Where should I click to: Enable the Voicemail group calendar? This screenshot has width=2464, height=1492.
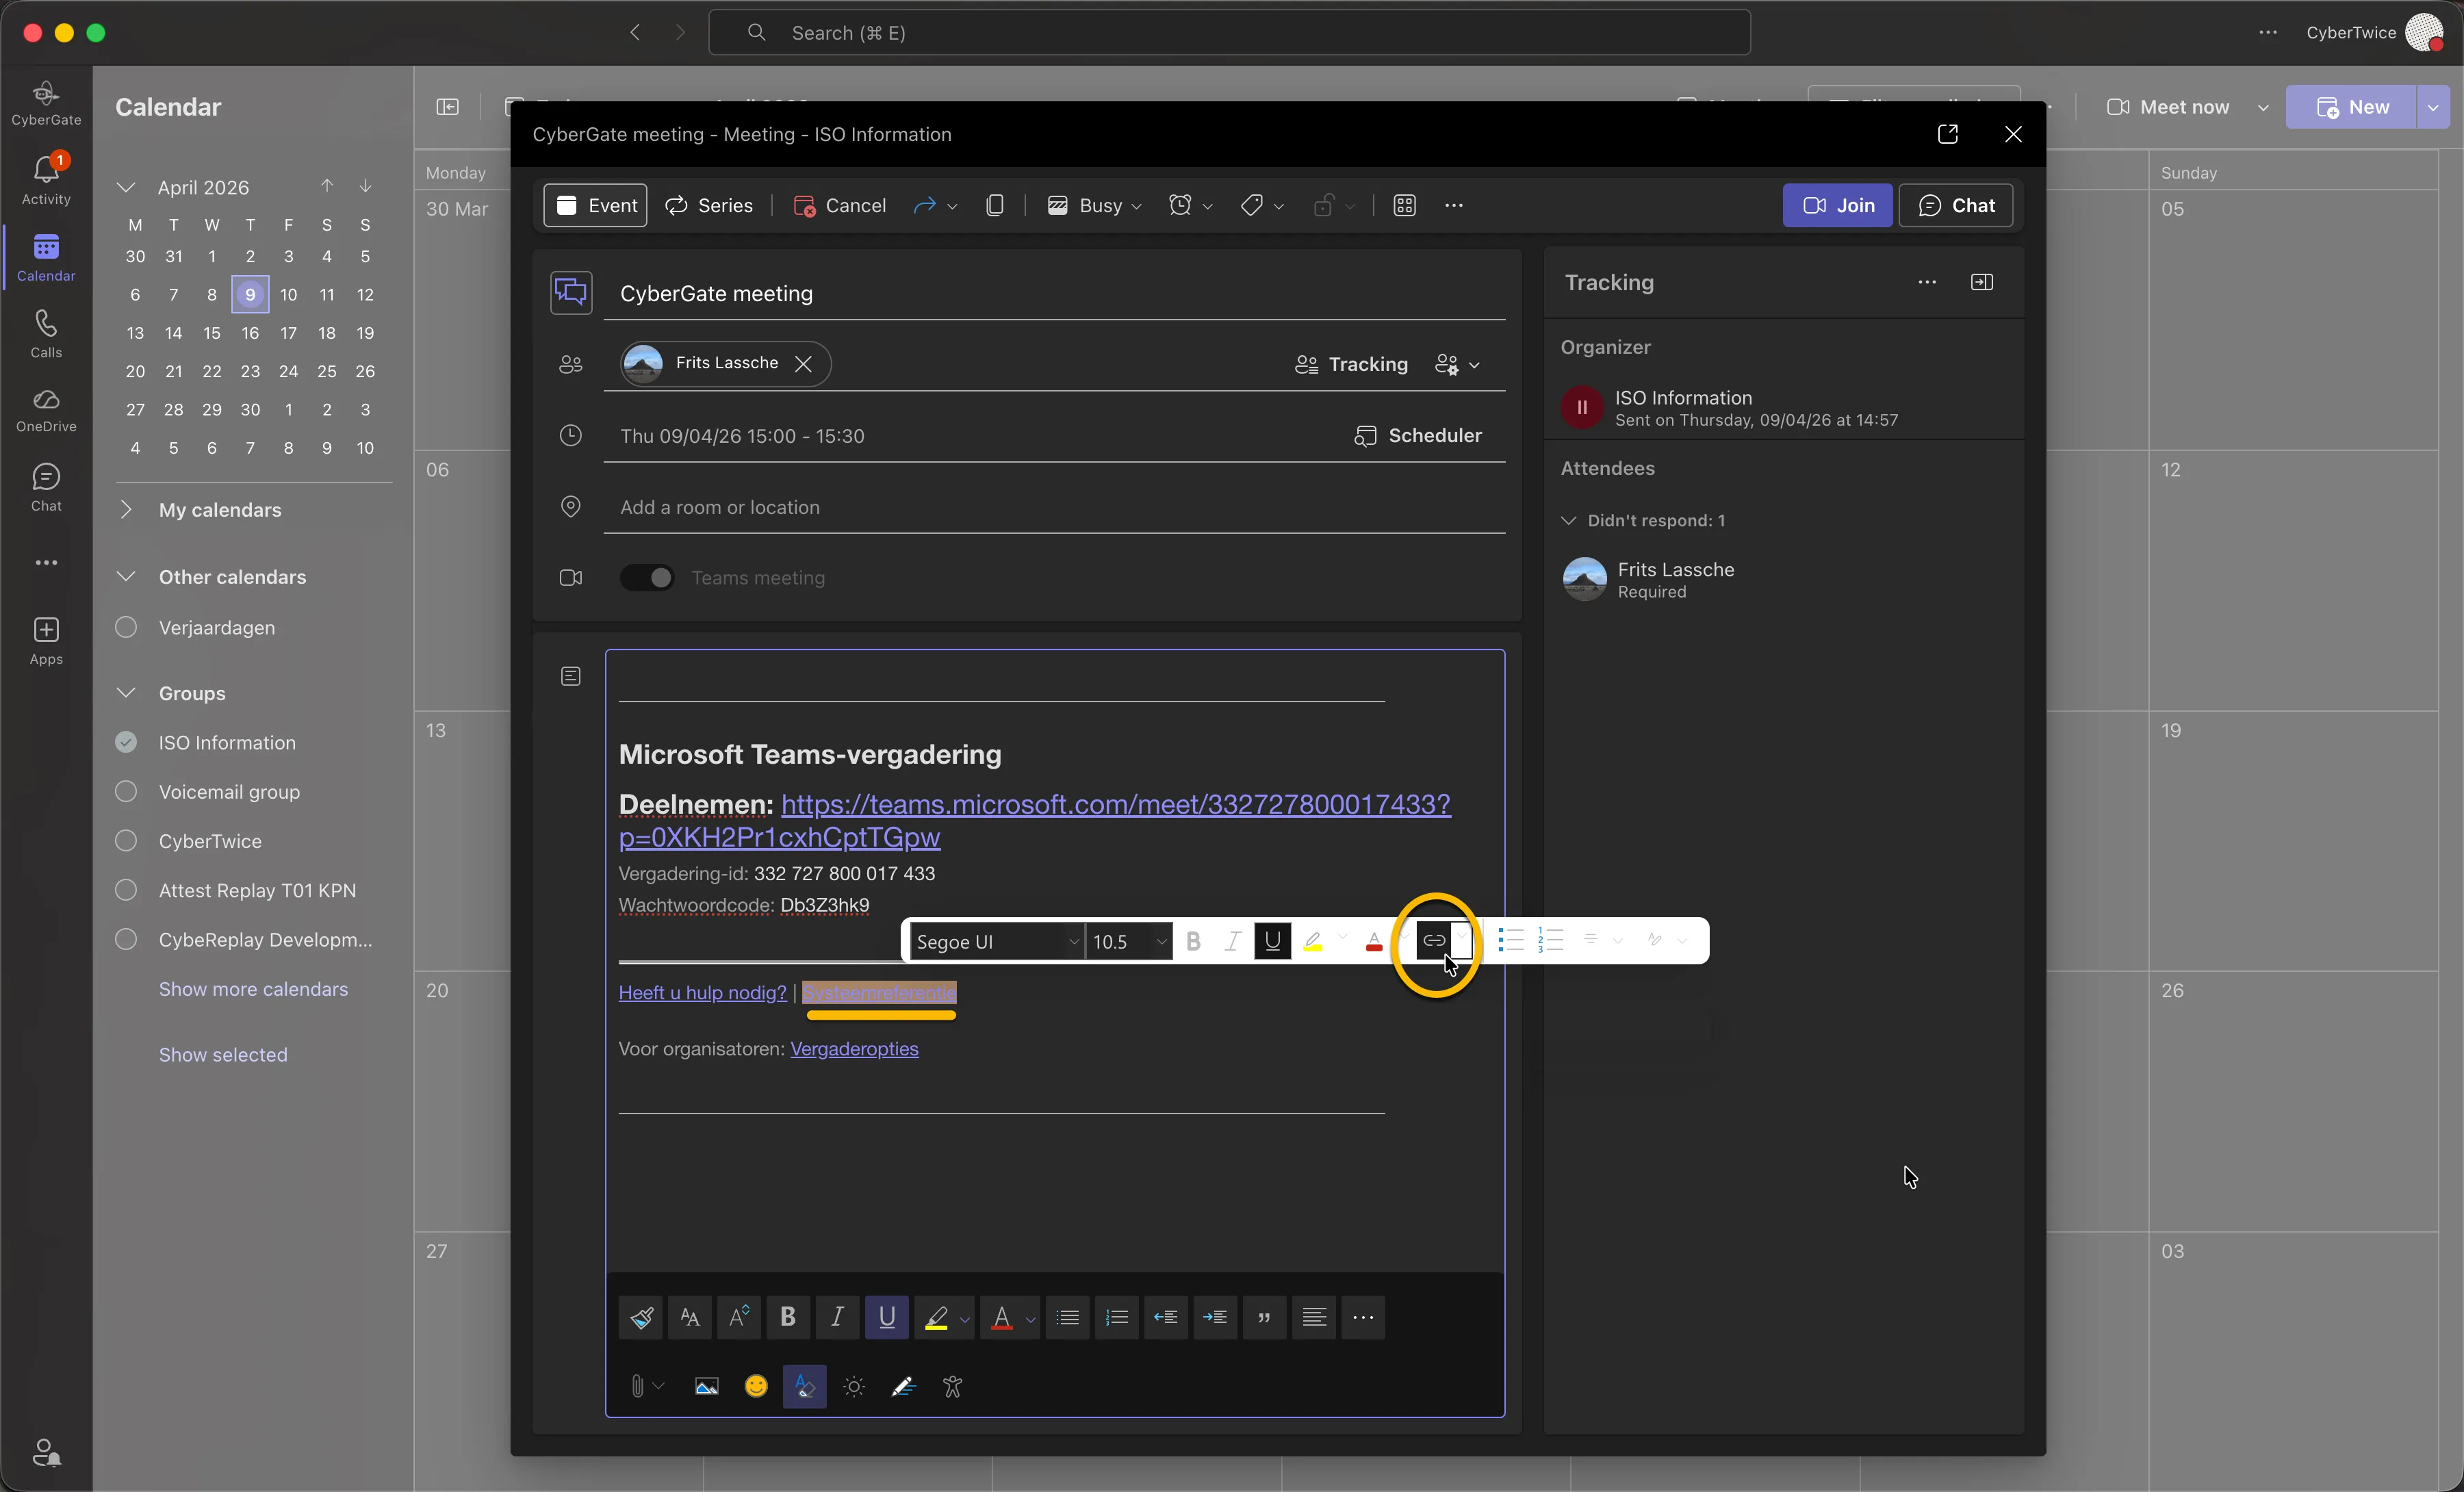click(x=126, y=791)
